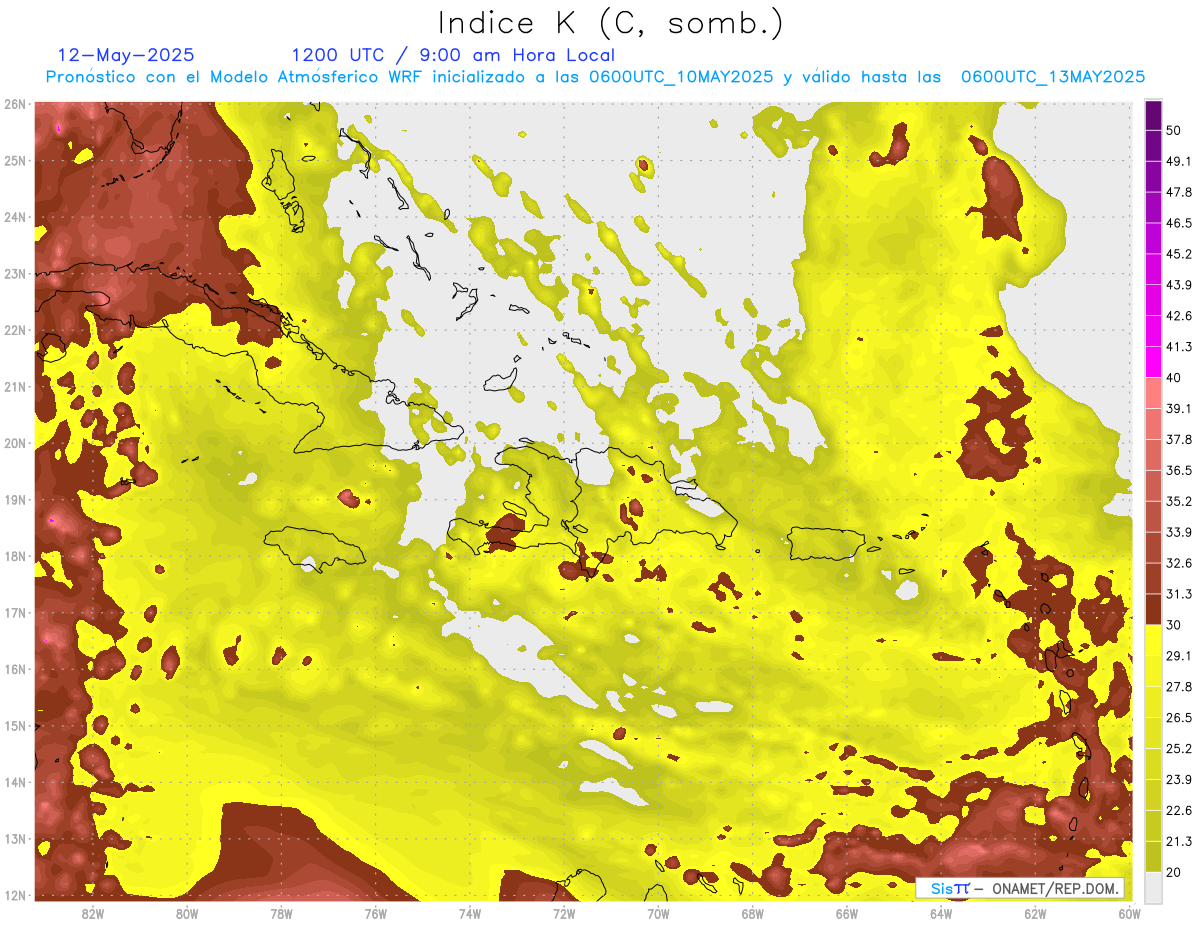Pick the gray swatch below 20 on the scale
1200x927 pixels.
point(1153,886)
